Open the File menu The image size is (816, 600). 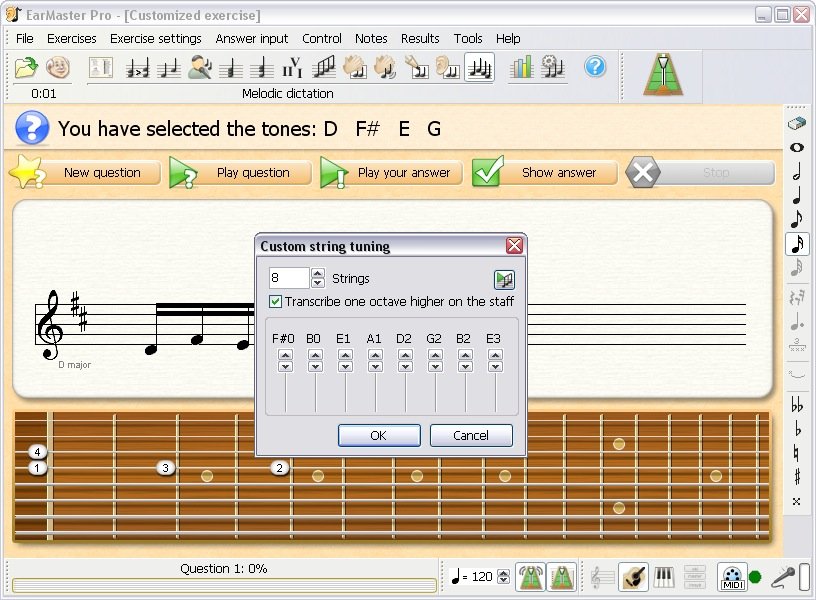point(24,39)
